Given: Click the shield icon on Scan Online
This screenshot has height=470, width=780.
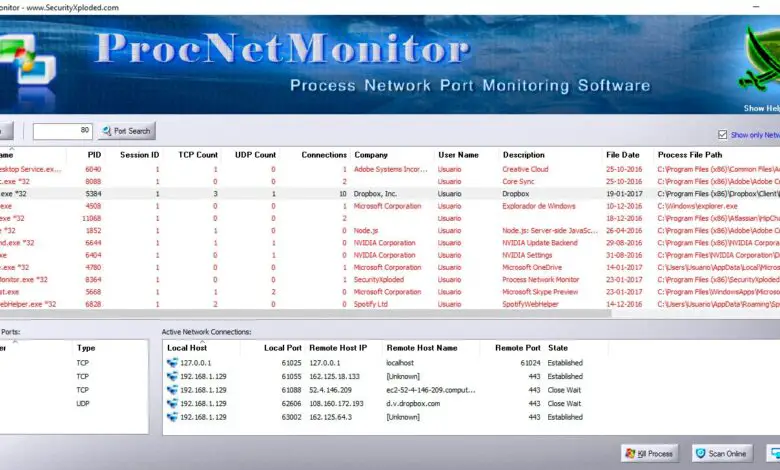Looking at the screenshot, I should [700, 454].
